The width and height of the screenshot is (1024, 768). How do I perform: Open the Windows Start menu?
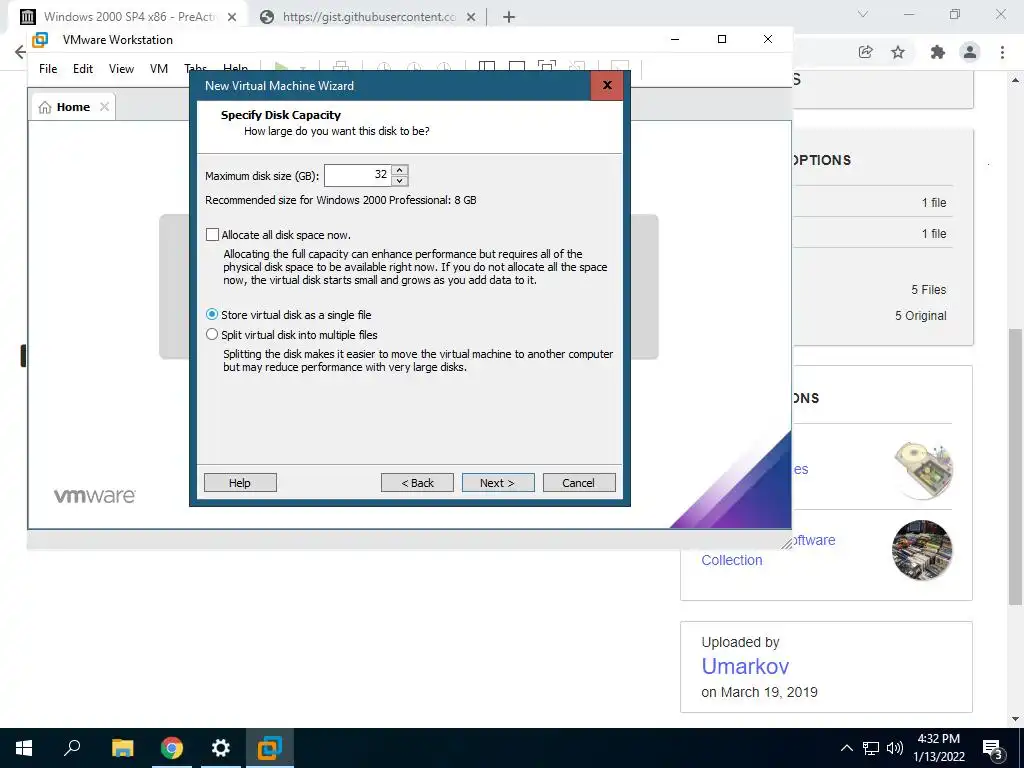(24, 748)
